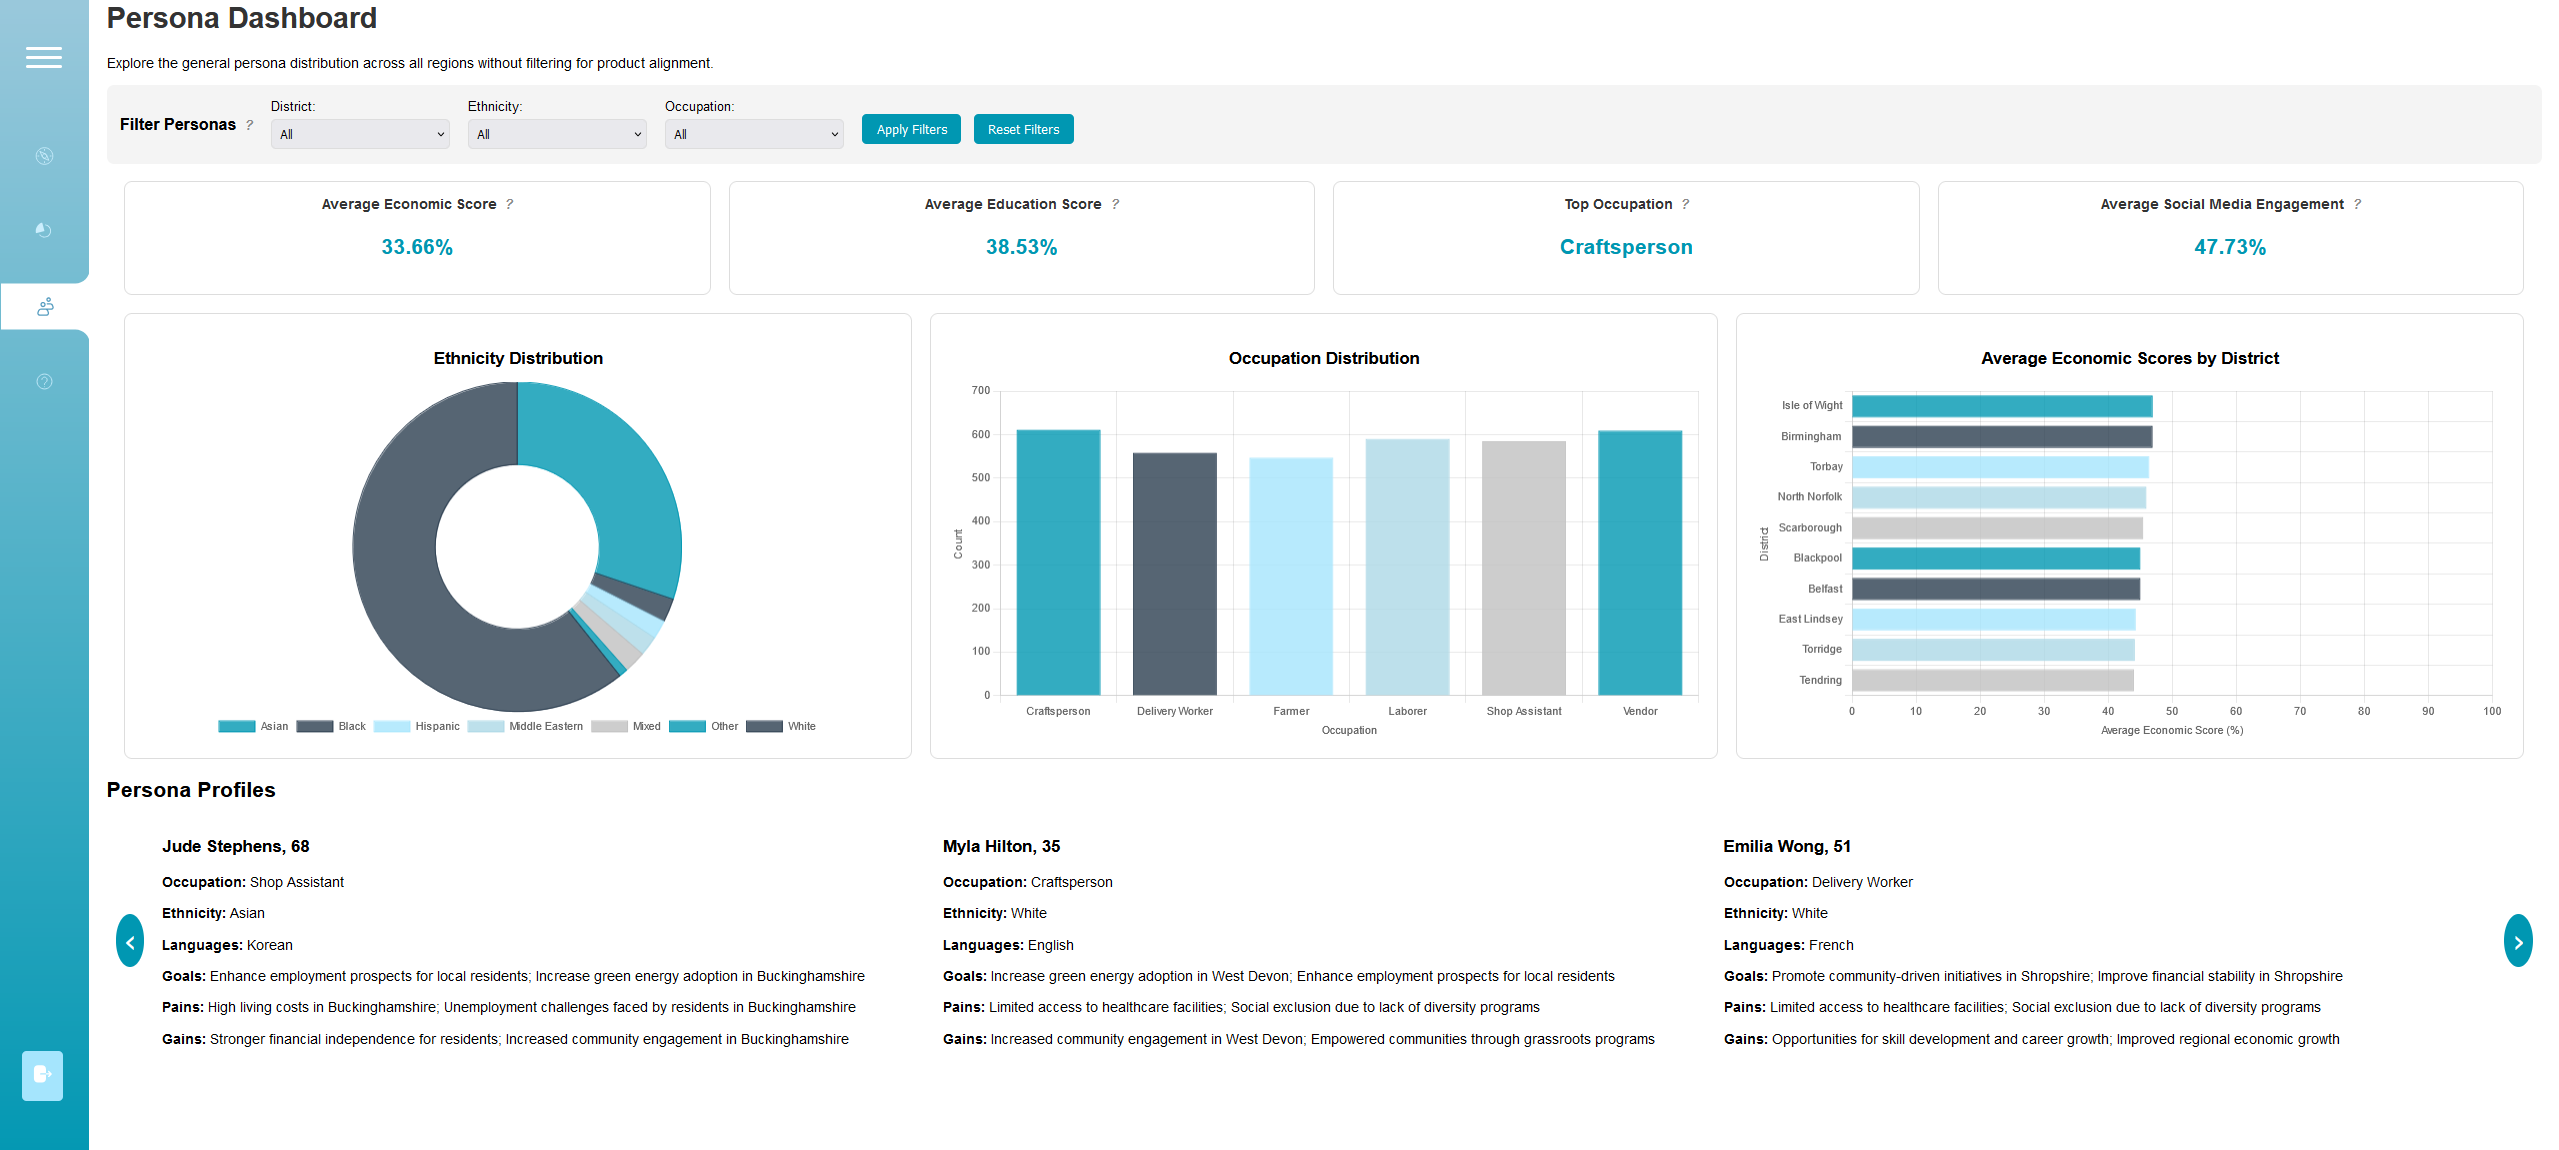
Task: Show help tooltip for Filter Personas
Action: (x=250, y=125)
